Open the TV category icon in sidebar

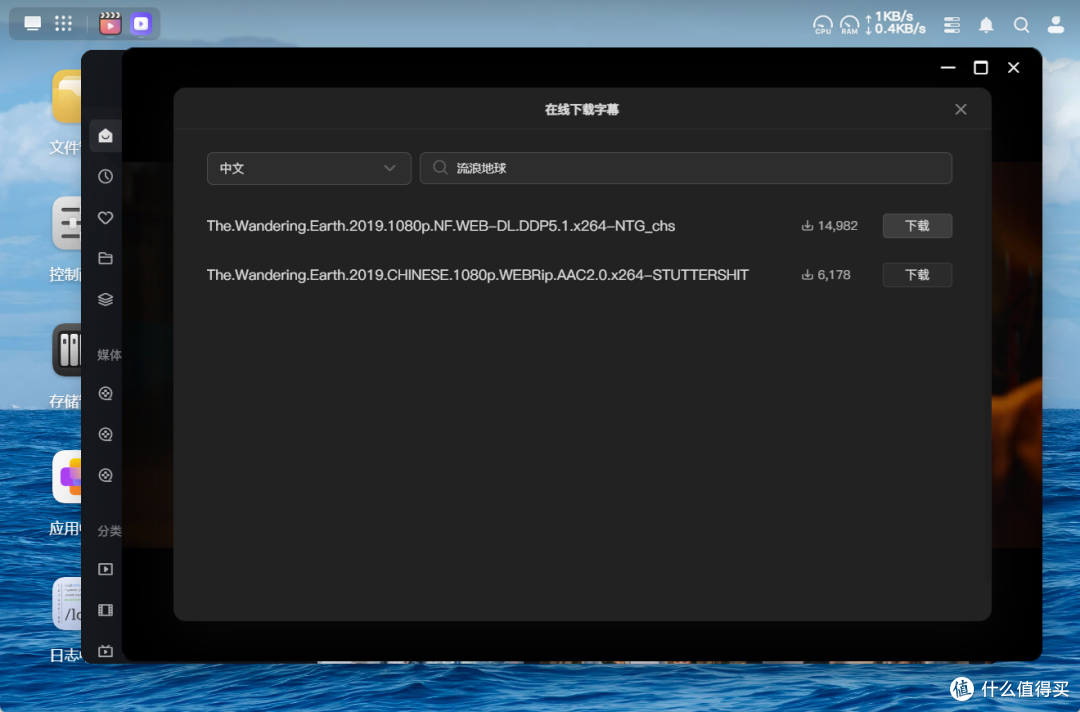105,651
